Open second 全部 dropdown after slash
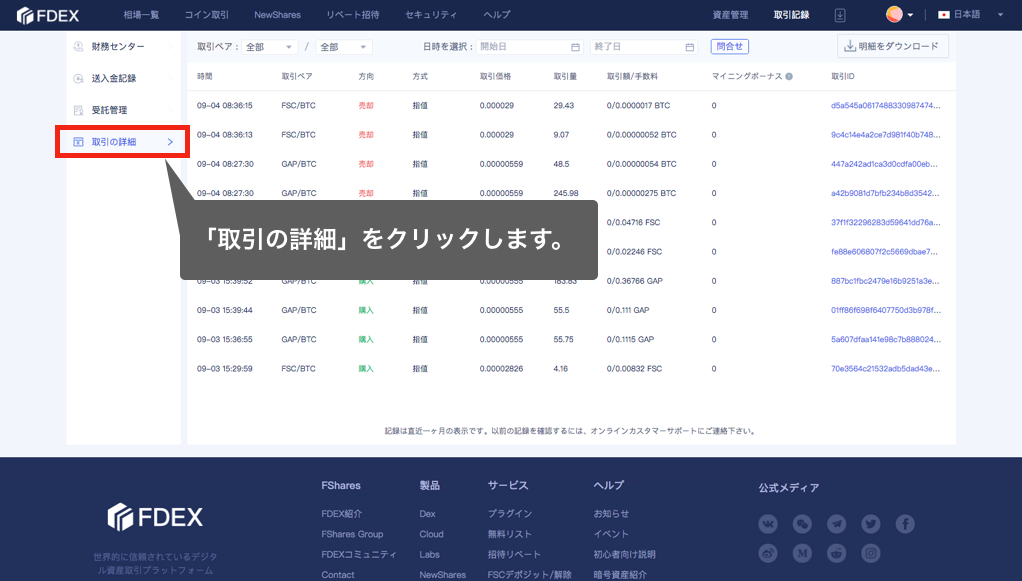The height and width of the screenshot is (581, 1022). [344, 47]
